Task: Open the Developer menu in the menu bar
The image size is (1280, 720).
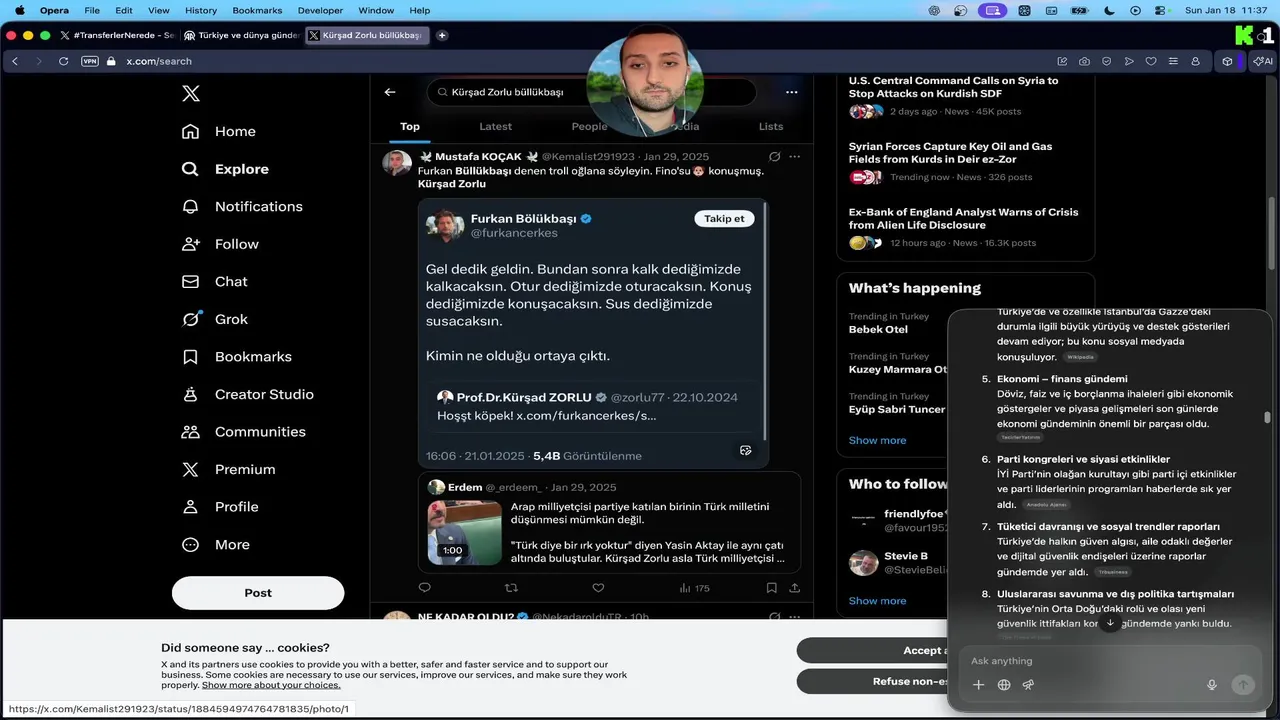Action: pos(320,10)
